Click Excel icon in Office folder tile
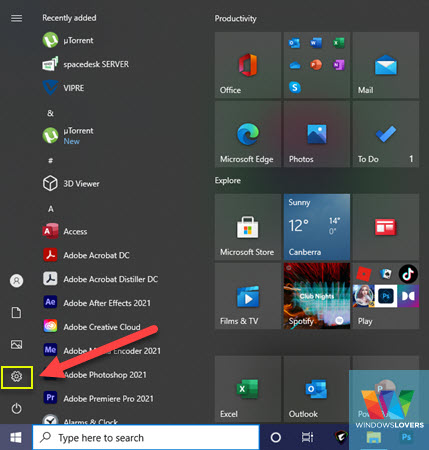 click(x=339, y=43)
